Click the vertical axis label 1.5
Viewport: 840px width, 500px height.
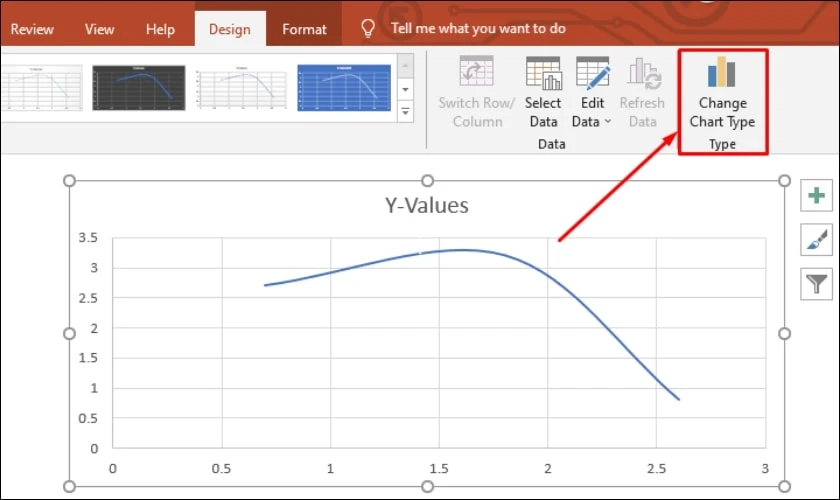(x=88, y=358)
